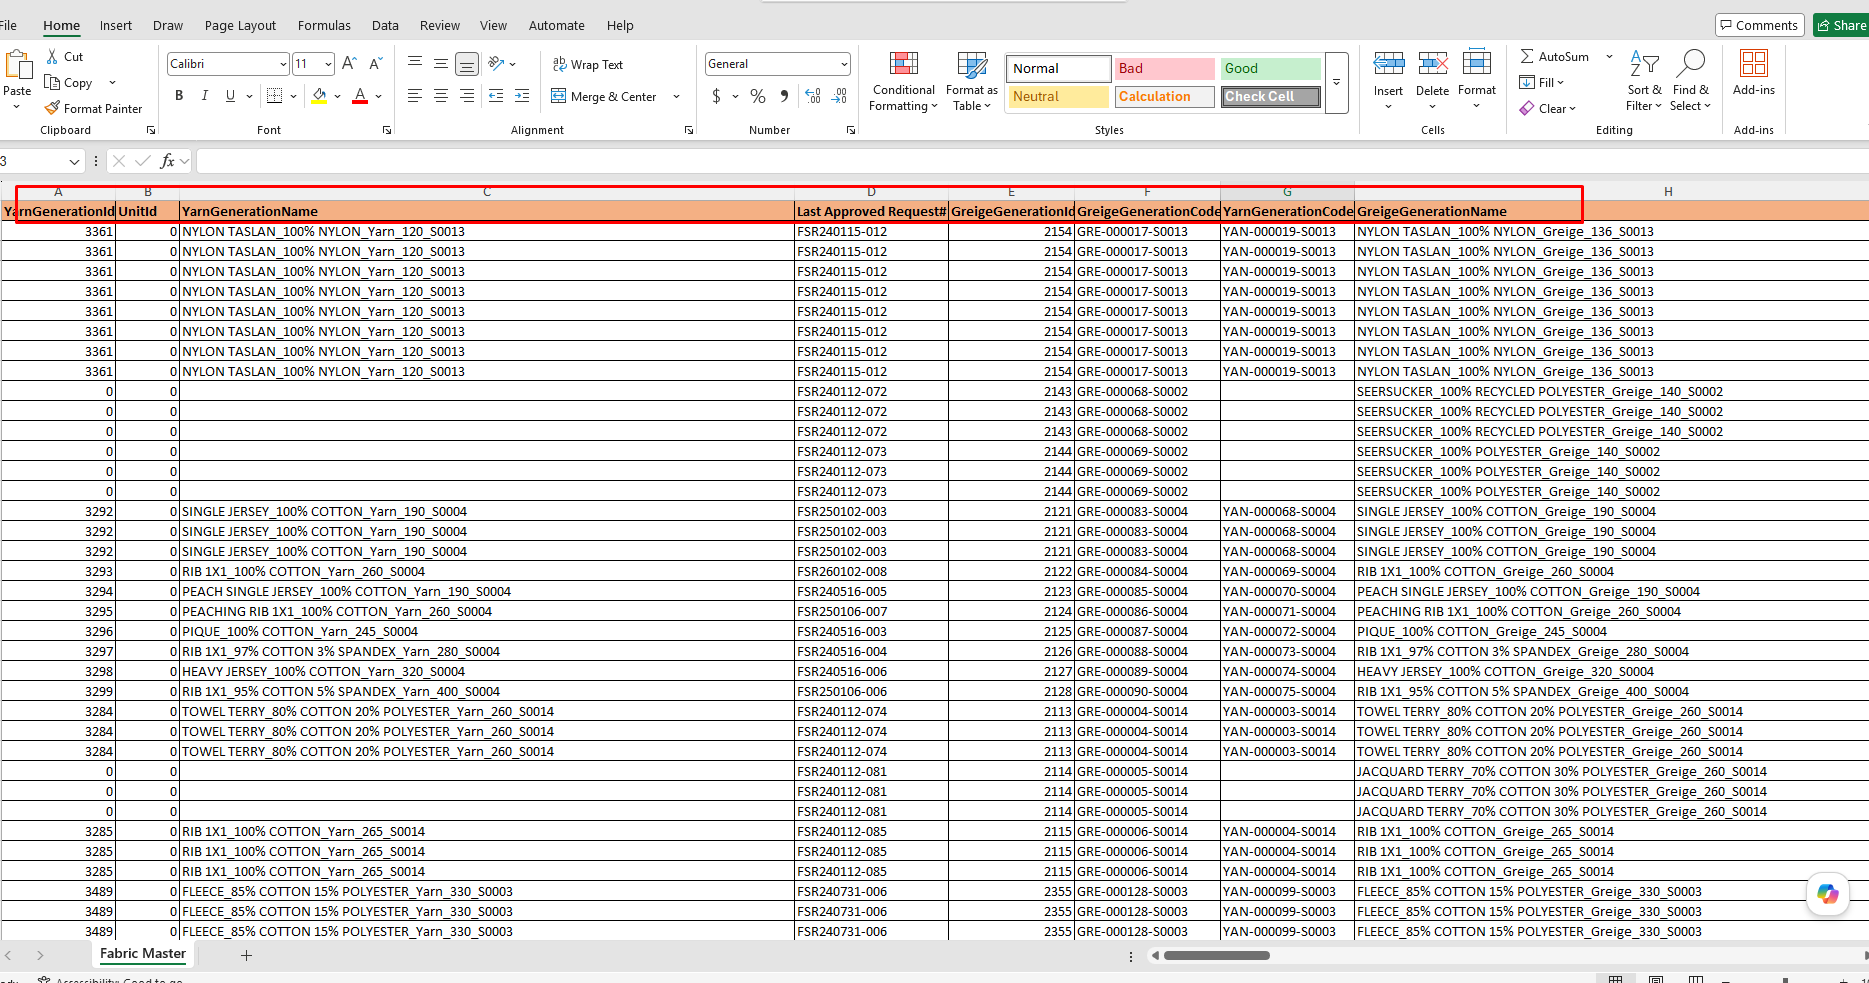Viewport: 1869px width, 983px height.
Task: Apply the Bad cell style
Action: coord(1163,68)
